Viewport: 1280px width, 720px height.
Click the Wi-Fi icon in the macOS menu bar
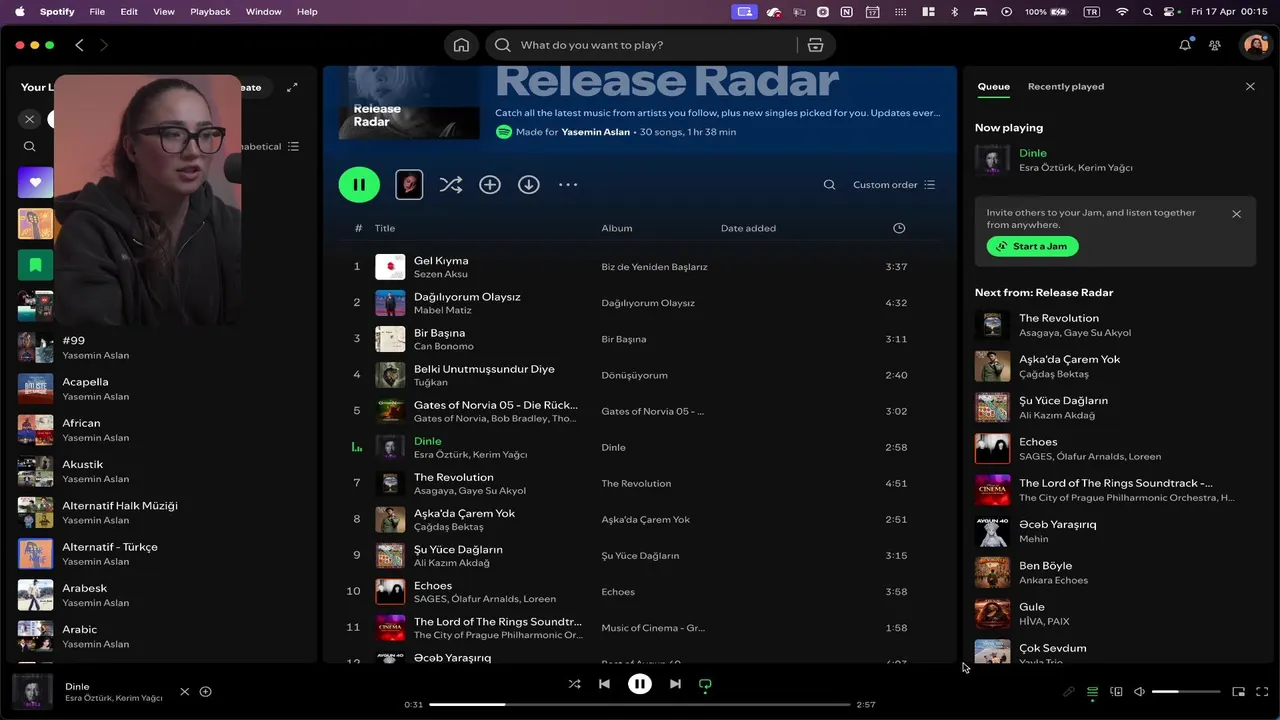tap(1122, 12)
